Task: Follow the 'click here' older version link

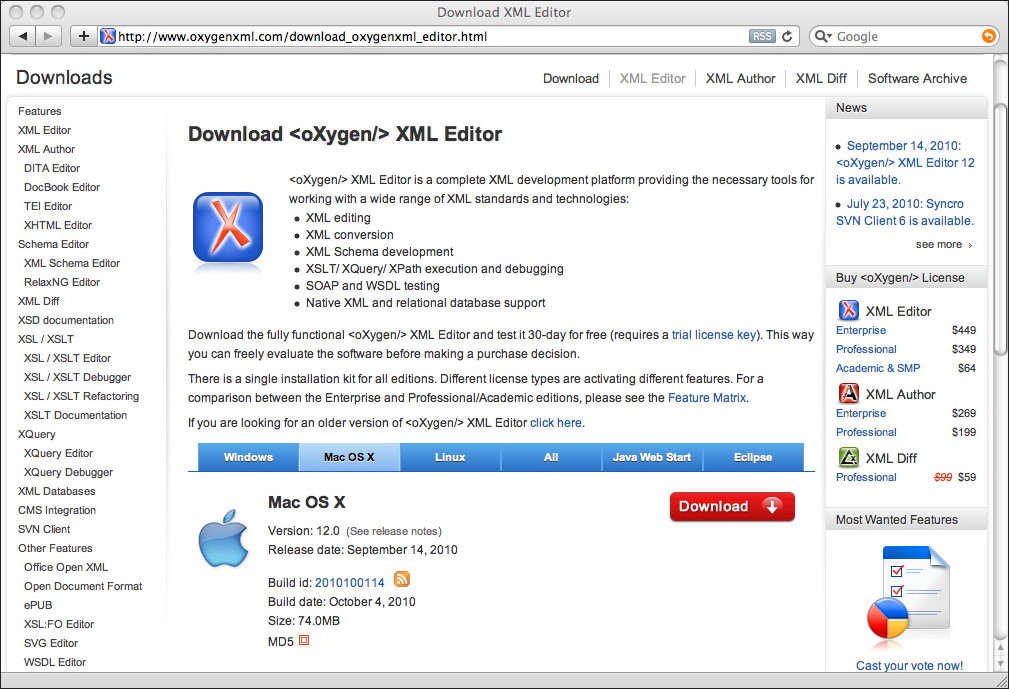Action: [x=556, y=423]
